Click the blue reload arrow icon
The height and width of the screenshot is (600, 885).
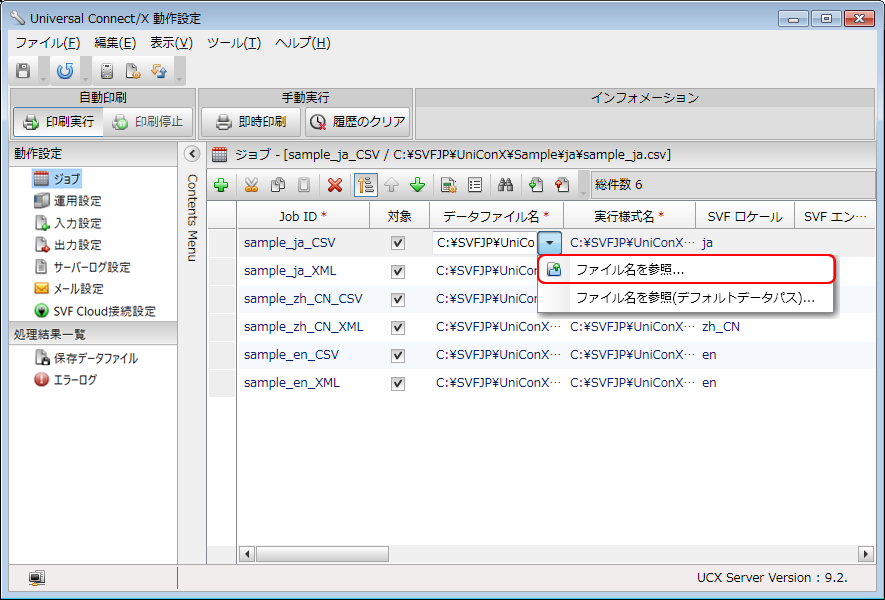65,71
